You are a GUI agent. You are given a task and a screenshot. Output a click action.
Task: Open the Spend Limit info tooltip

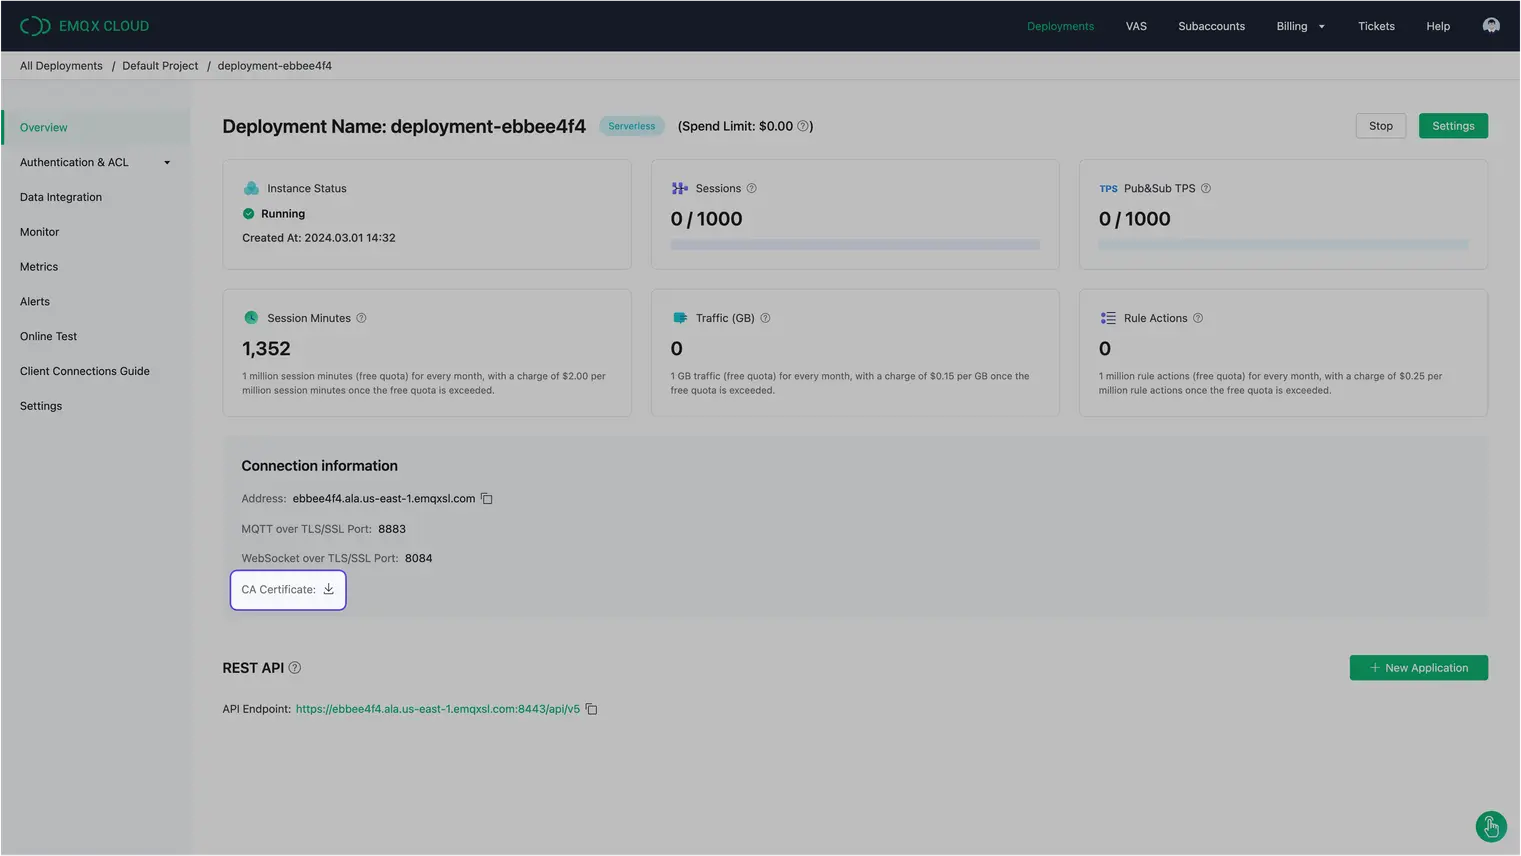[x=803, y=126]
